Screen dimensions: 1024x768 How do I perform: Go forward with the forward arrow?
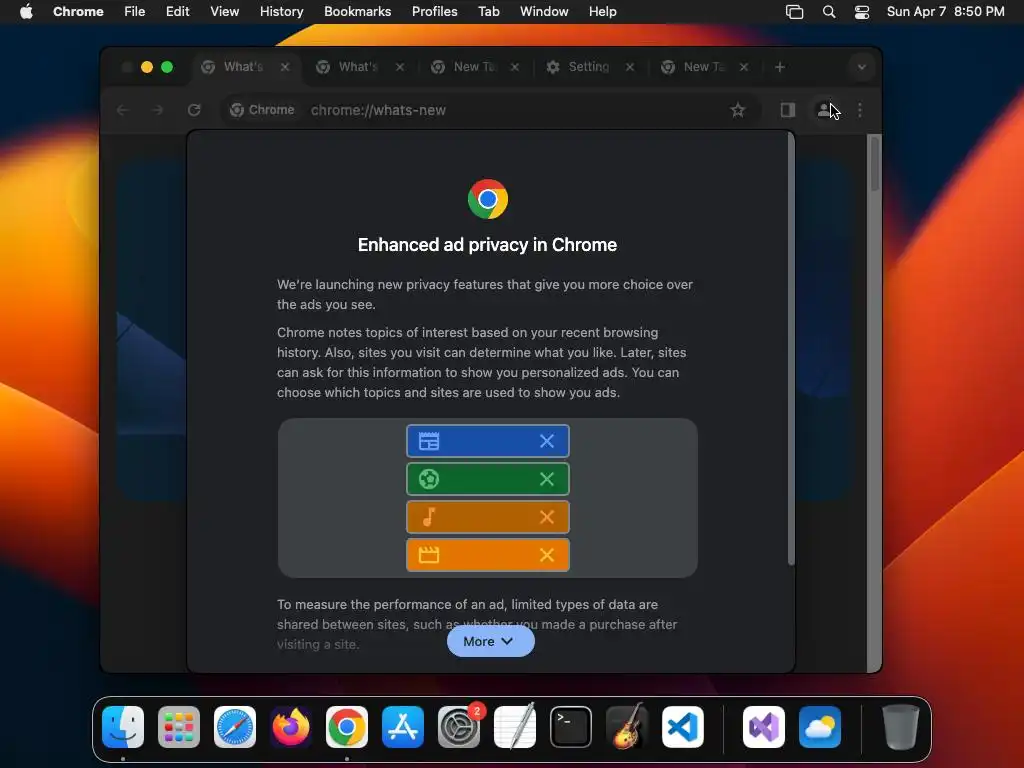click(x=157, y=110)
